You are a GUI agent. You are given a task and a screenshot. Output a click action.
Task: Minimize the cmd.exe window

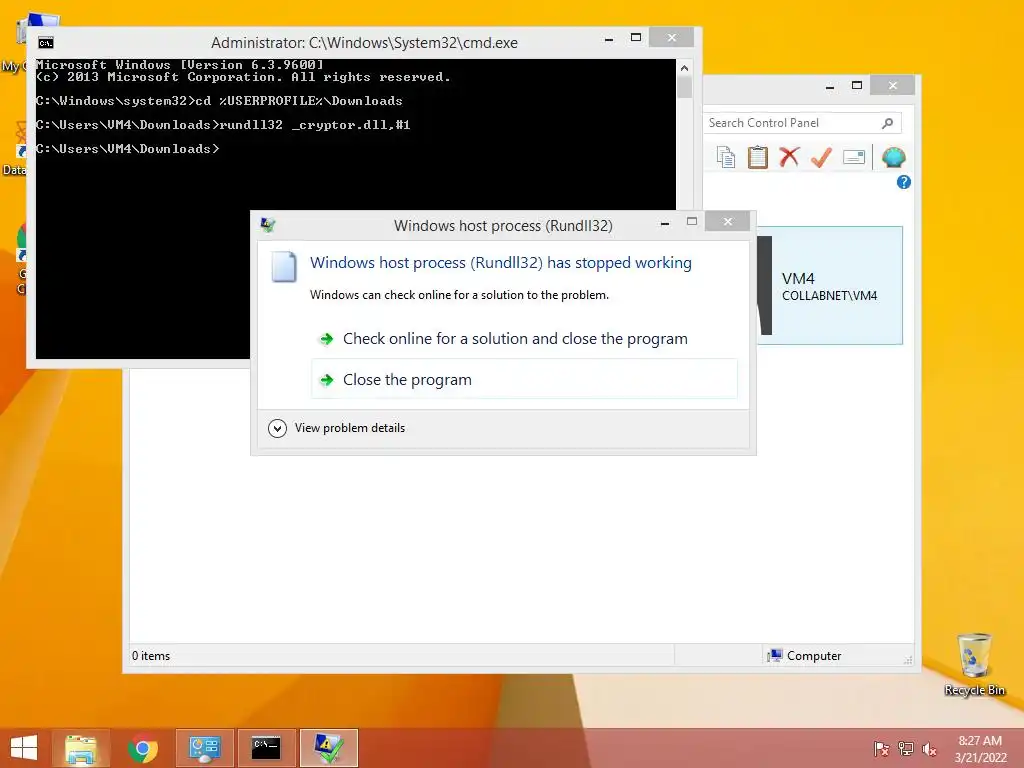pyautogui.click(x=609, y=39)
